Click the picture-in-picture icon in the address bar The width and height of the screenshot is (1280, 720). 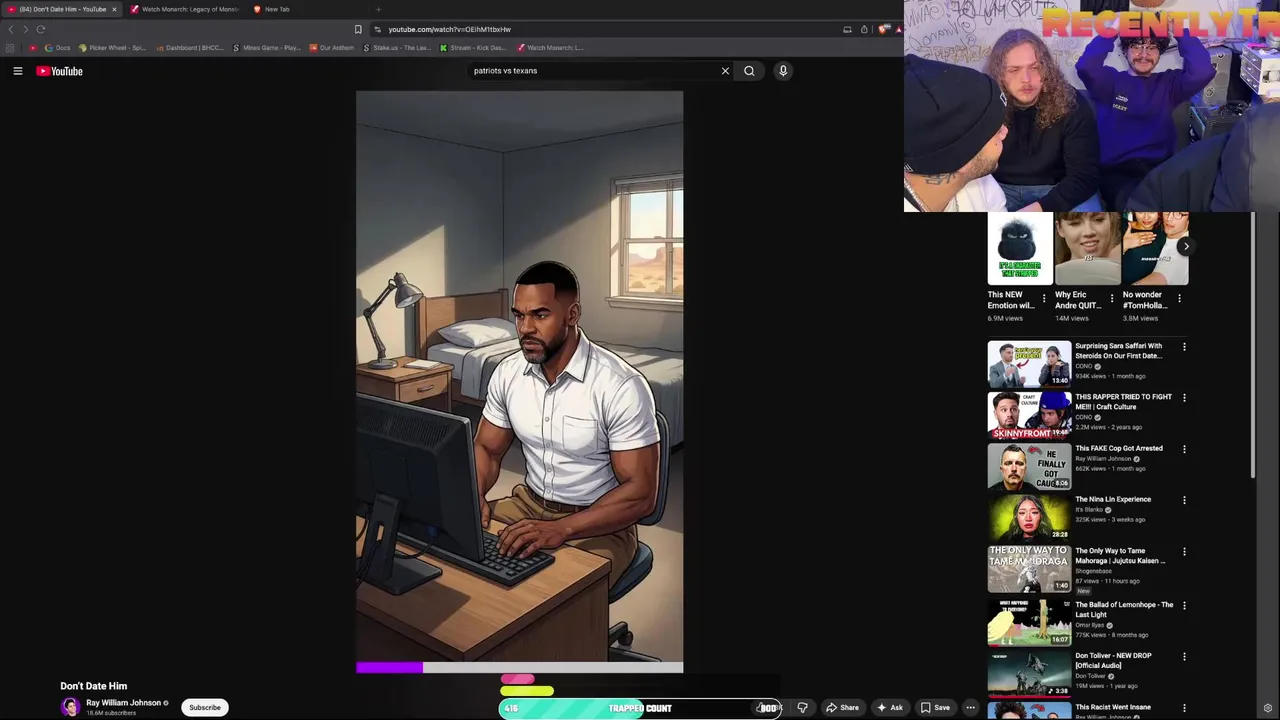coord(847,29)
